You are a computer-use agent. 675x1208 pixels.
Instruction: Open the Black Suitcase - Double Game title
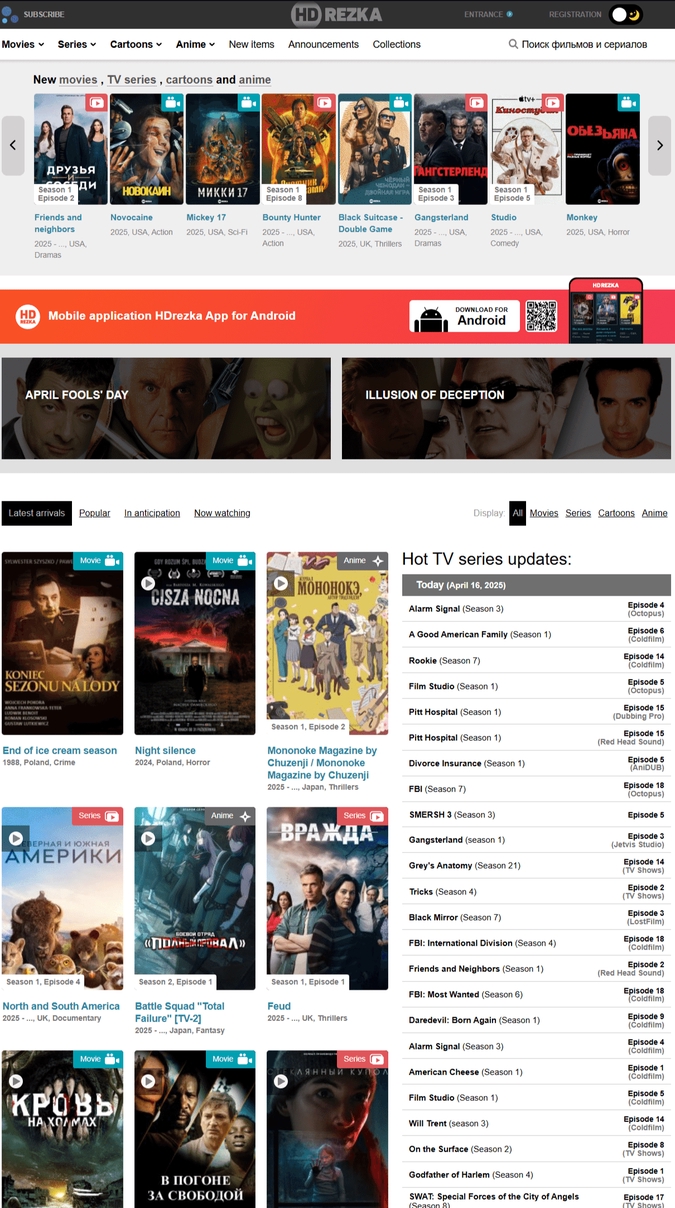point(371,223)
